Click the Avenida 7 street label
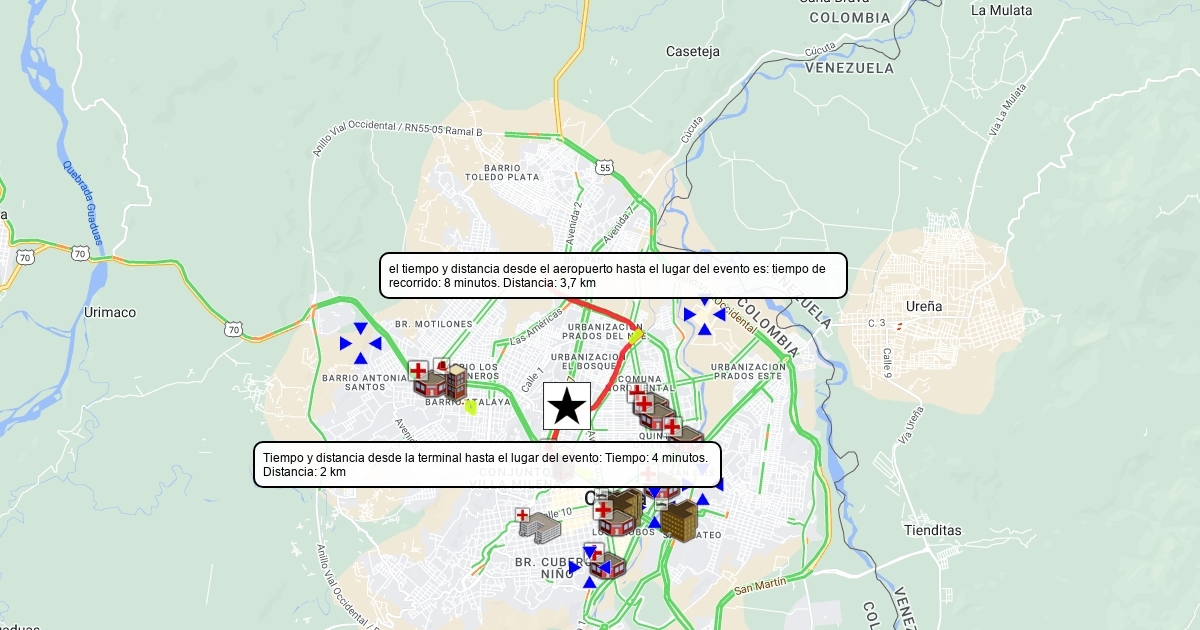 [619, 225]
